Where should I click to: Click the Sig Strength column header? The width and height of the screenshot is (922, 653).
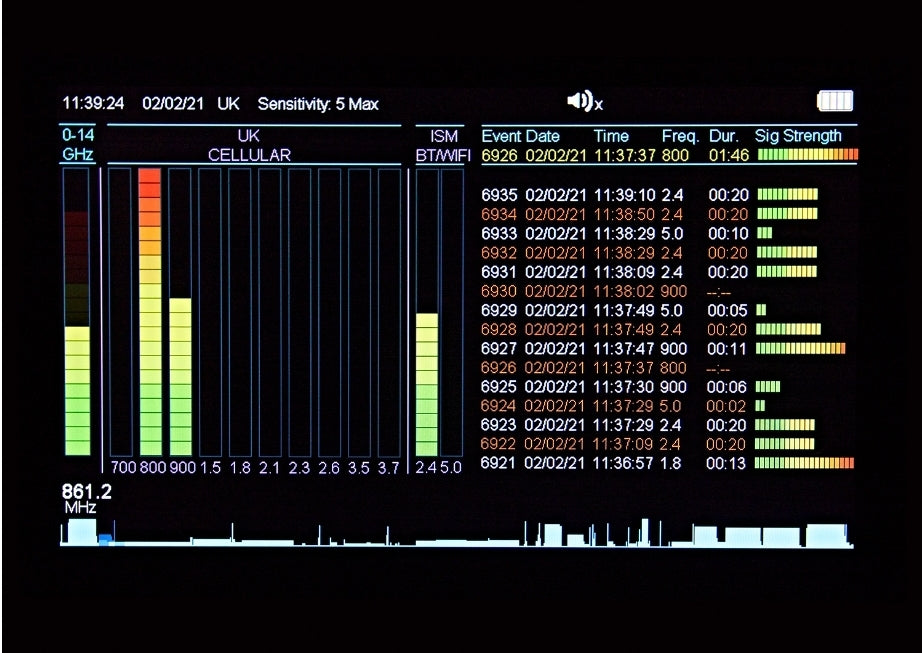[x=798, y=136]
